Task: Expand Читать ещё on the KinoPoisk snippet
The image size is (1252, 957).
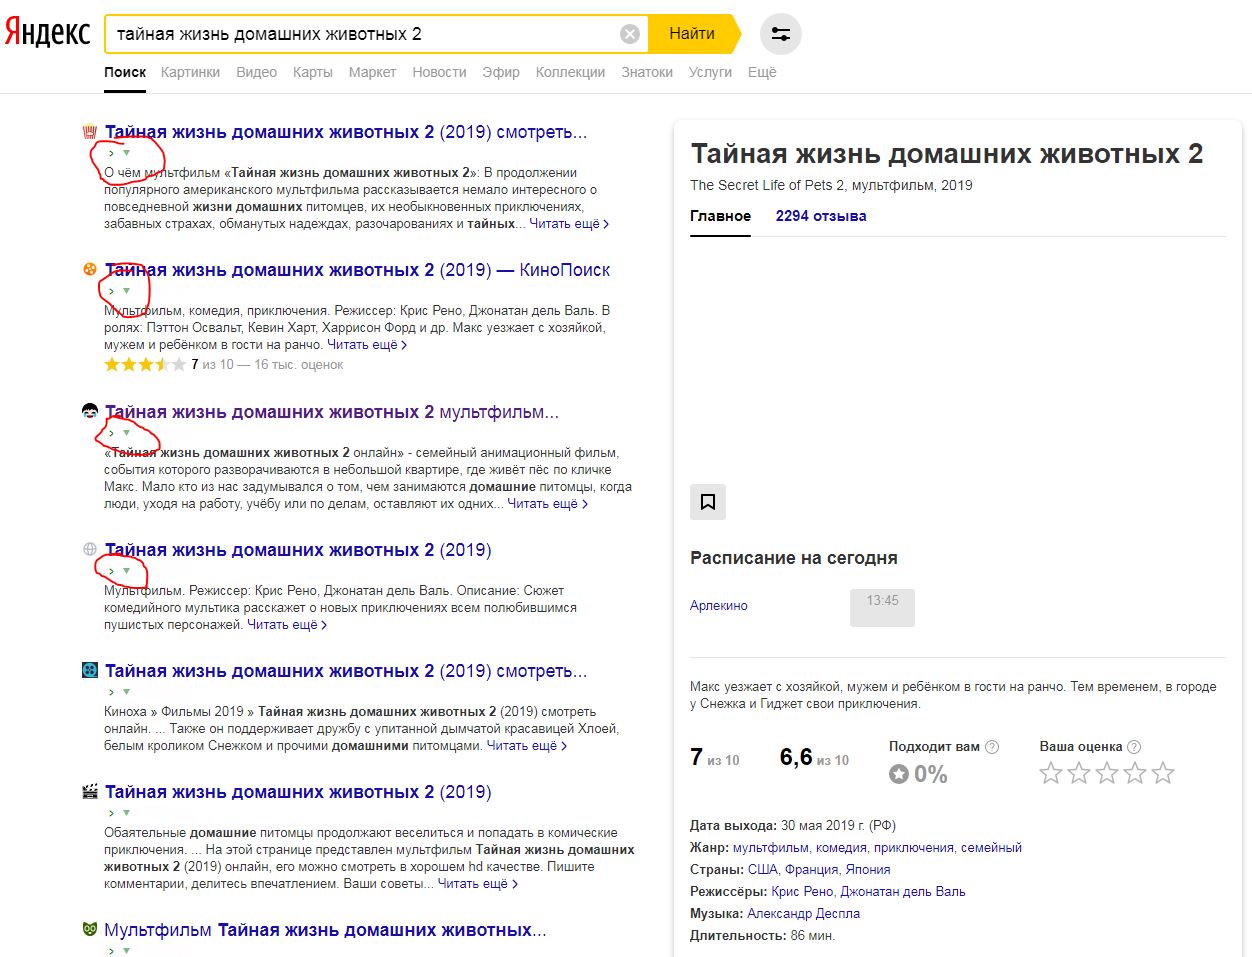Action: (367, 345)
